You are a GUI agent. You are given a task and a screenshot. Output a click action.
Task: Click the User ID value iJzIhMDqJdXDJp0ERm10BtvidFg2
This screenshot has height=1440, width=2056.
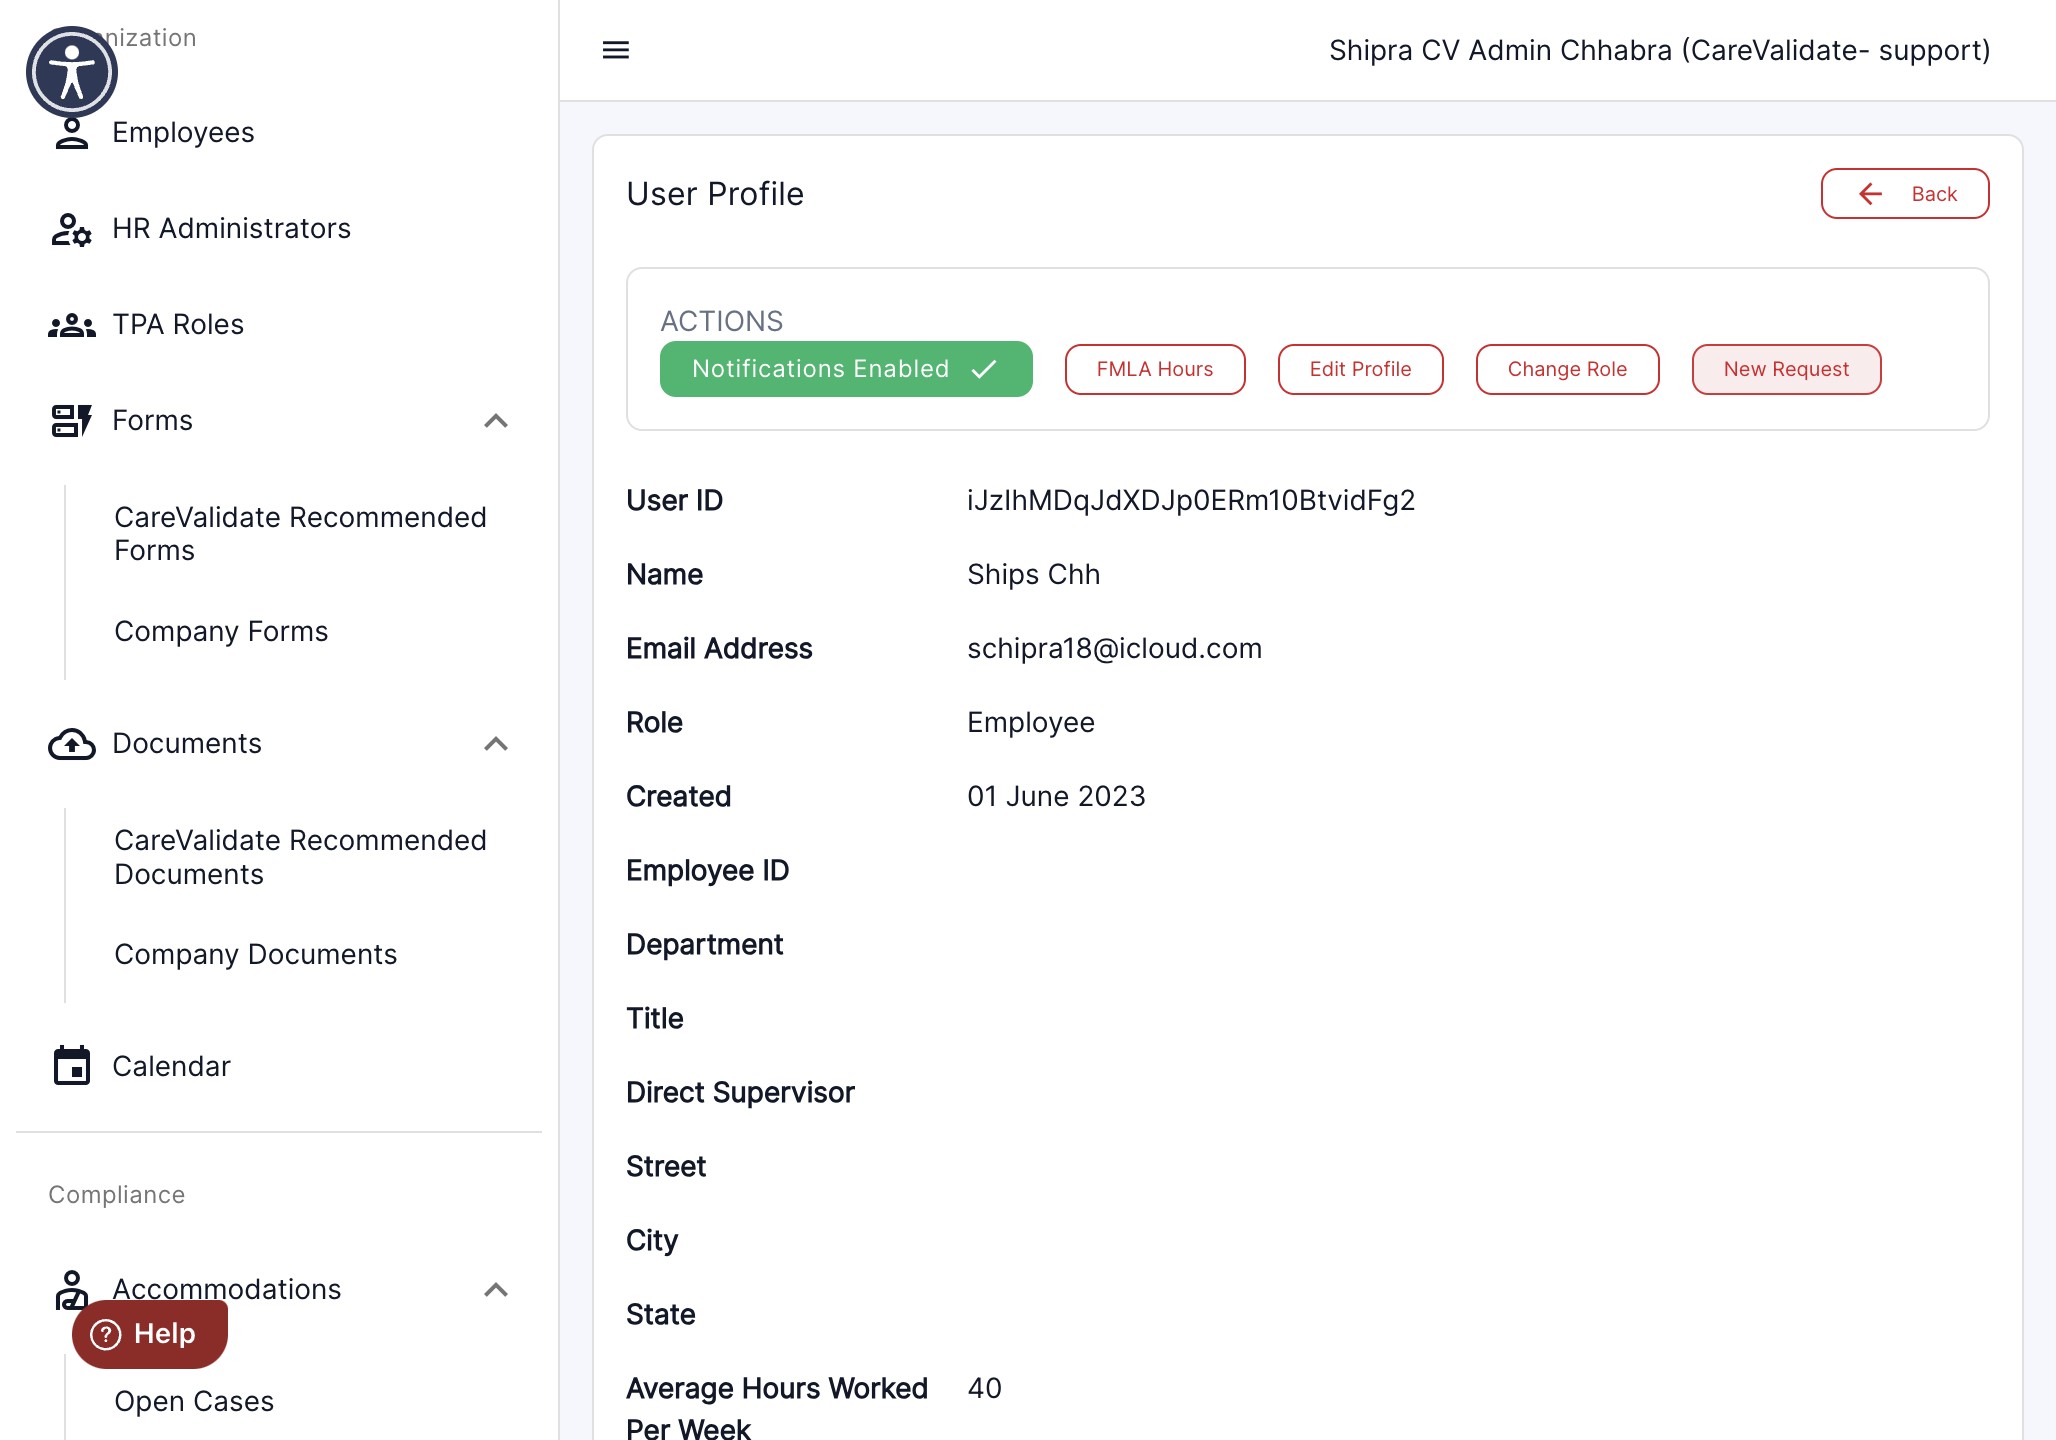point(1191,501)
